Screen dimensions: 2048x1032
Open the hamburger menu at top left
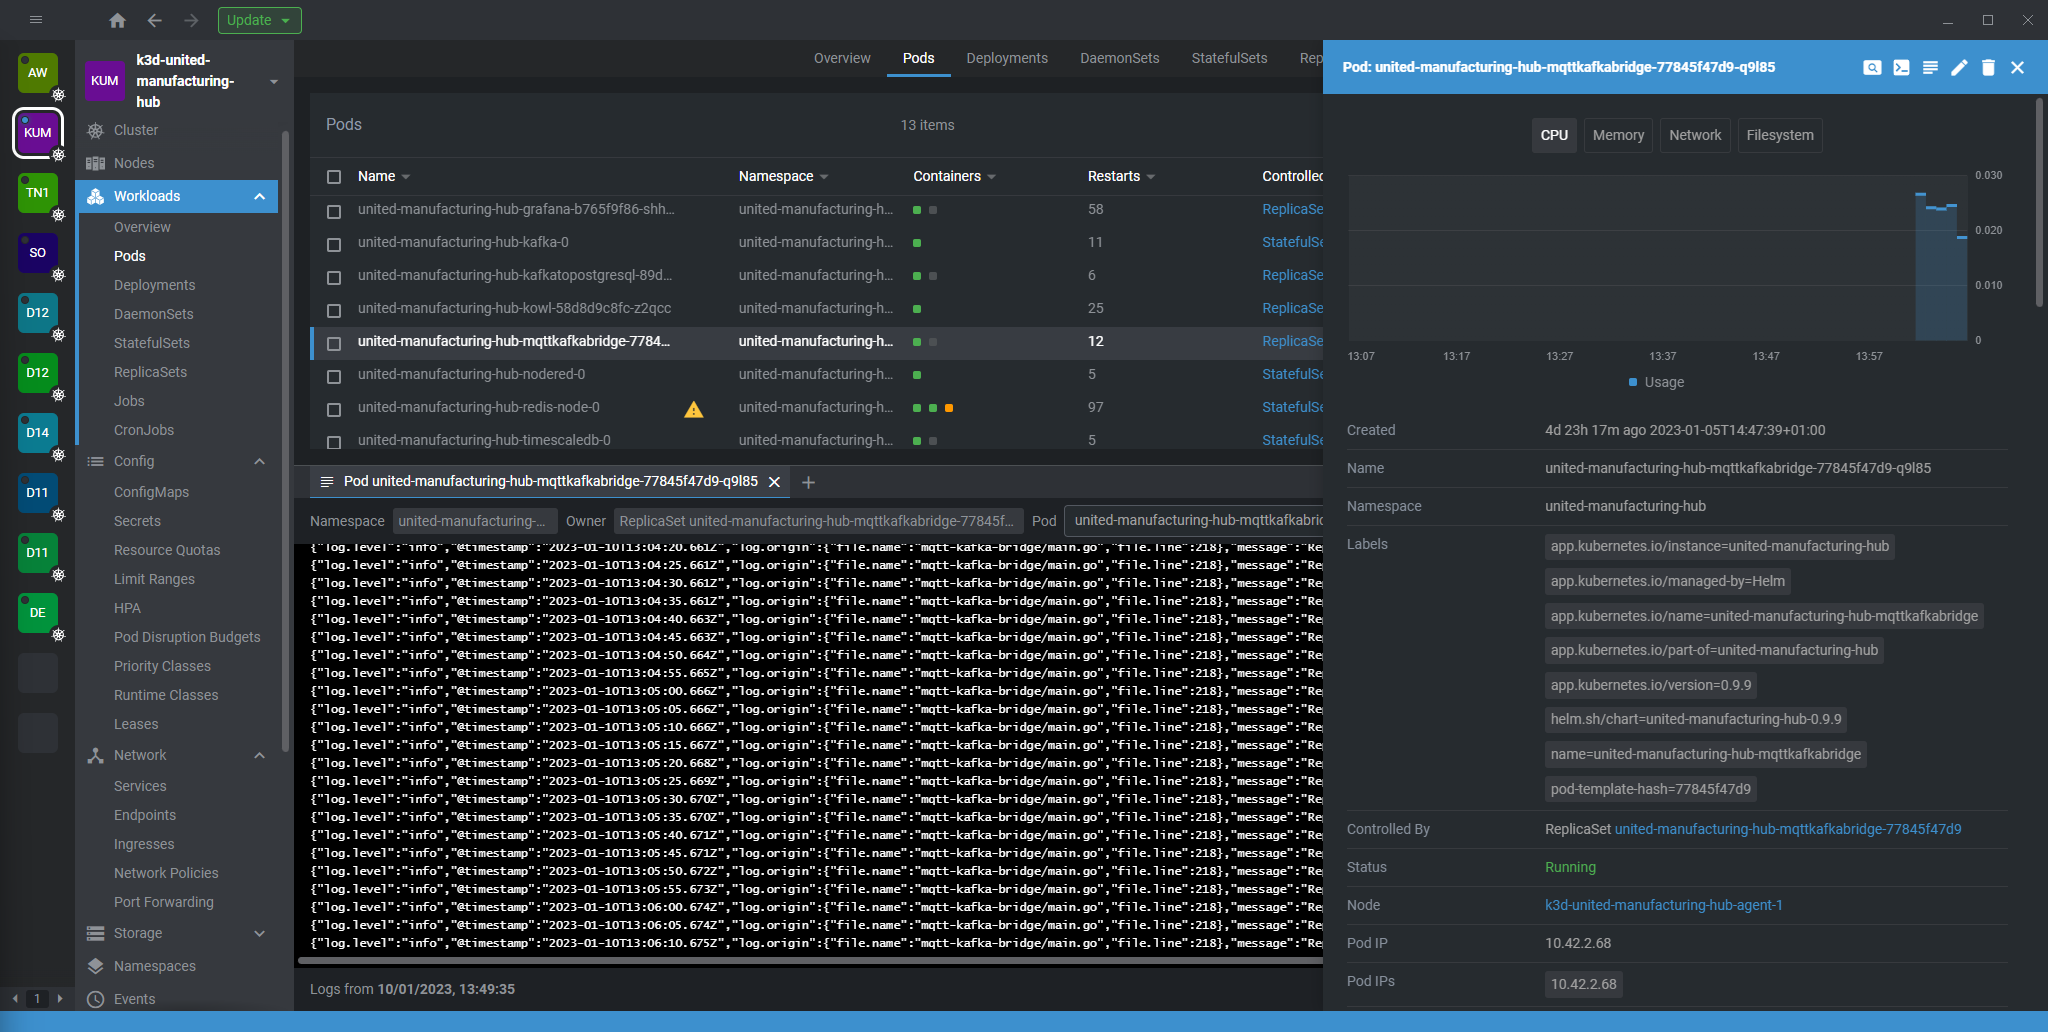[x=36, y=20]
